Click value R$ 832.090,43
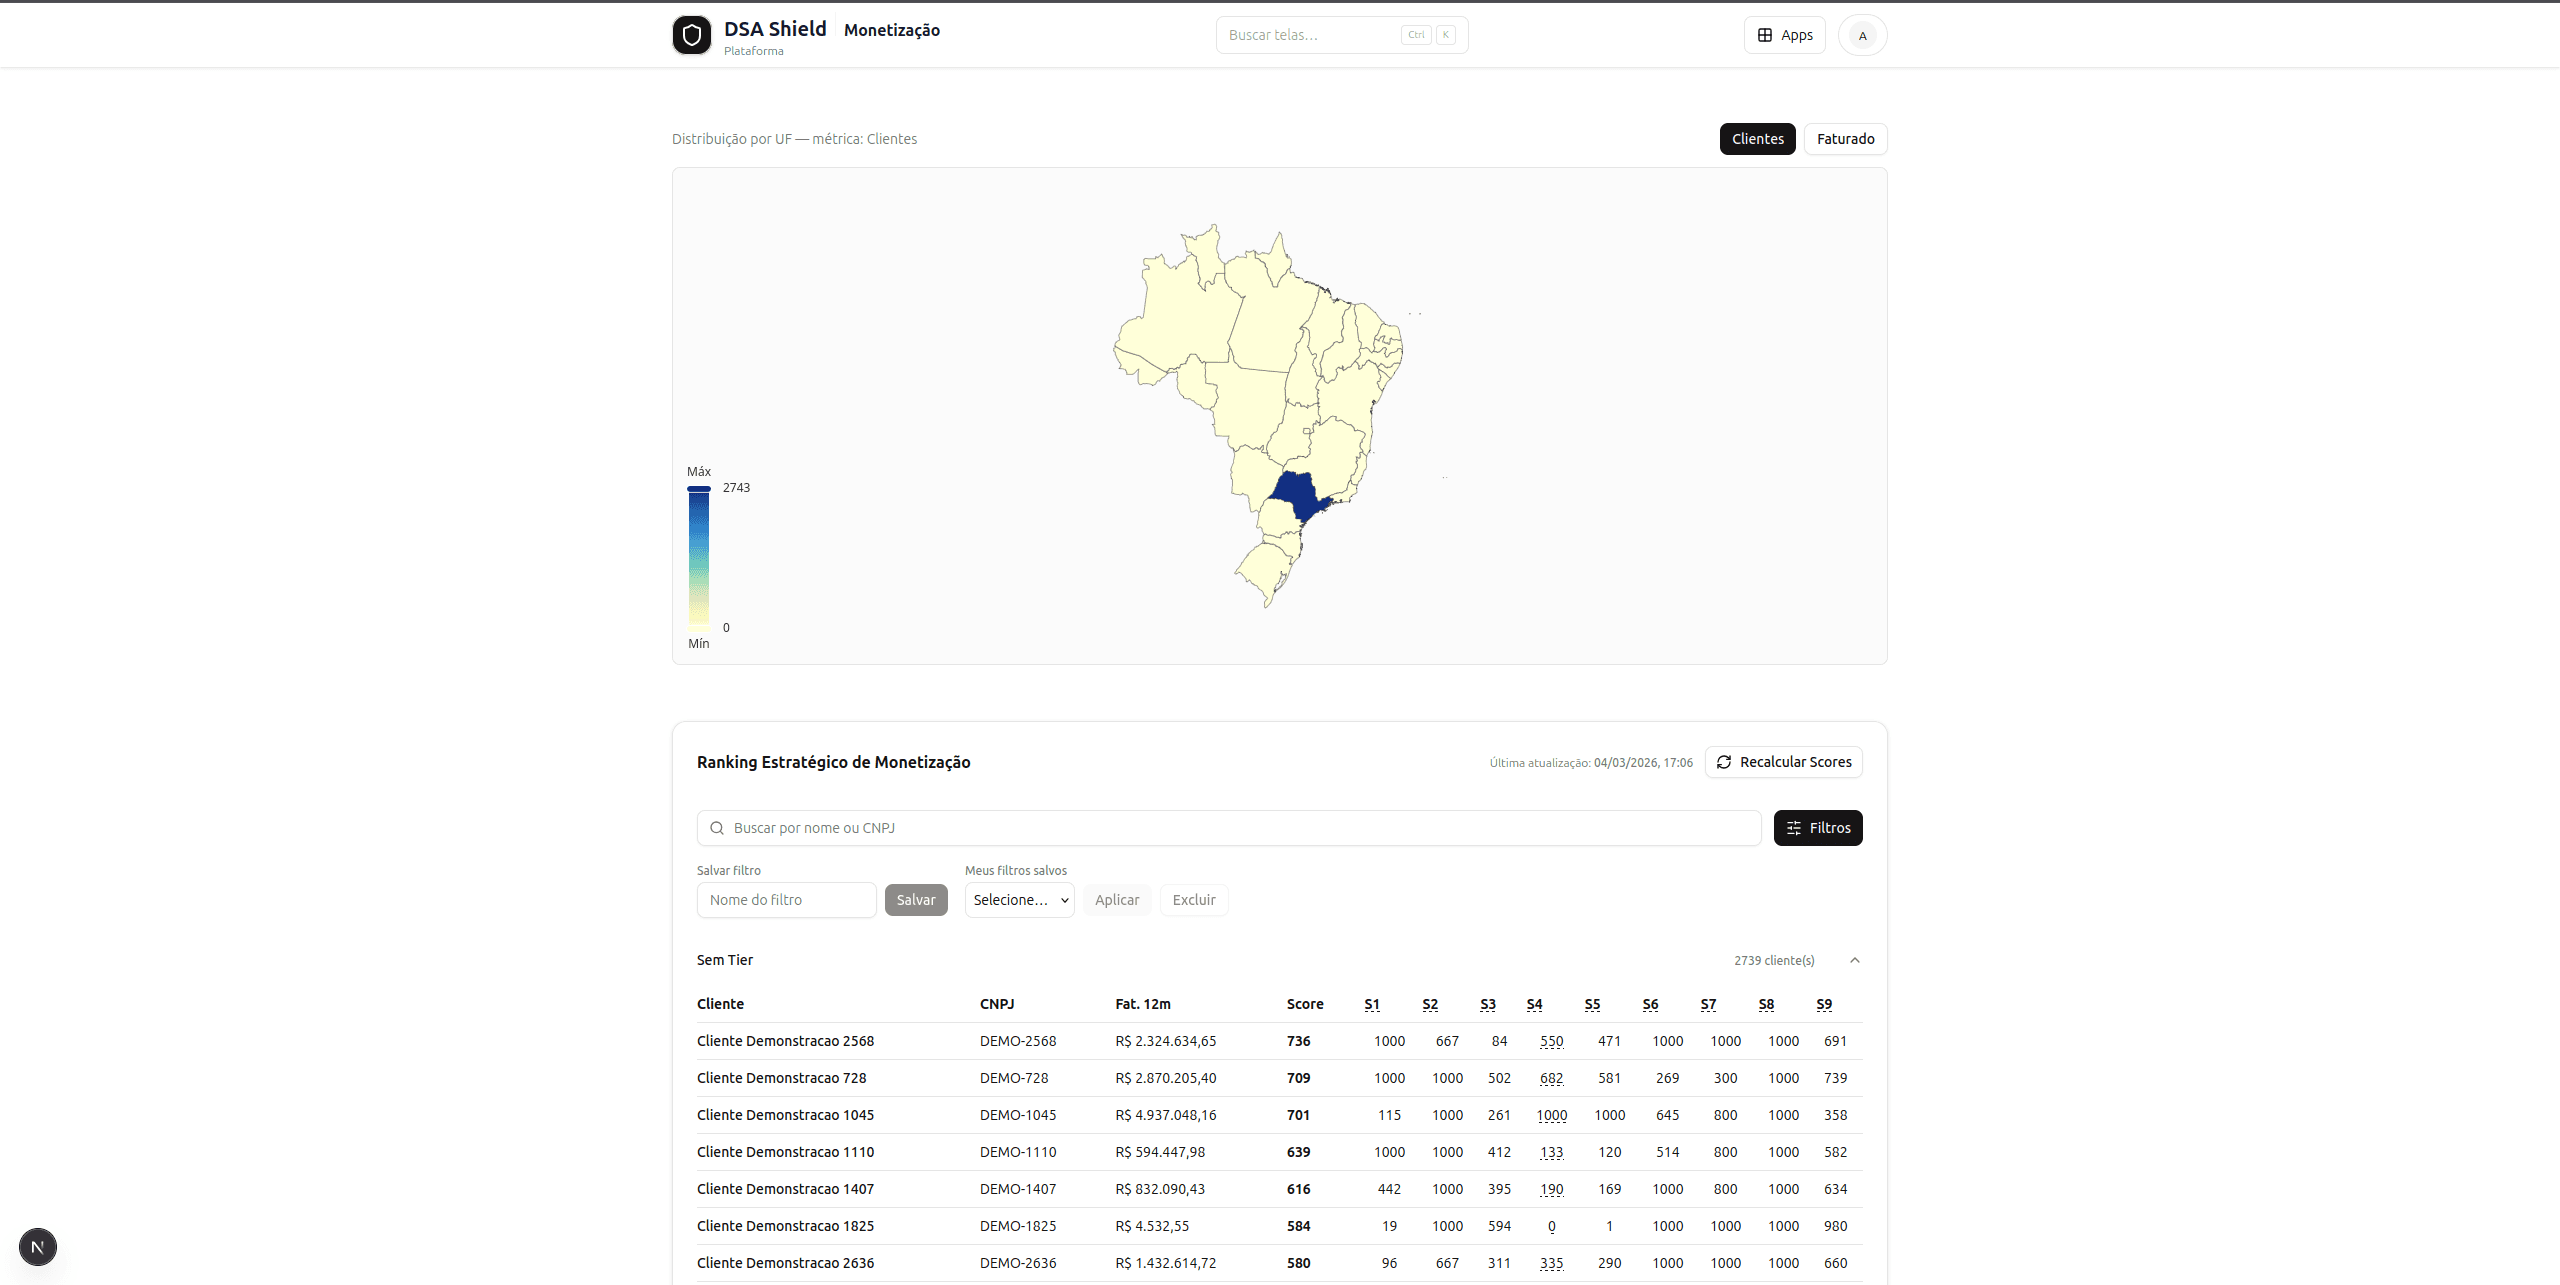2560x1285 pixels. pos(1160,1189)
